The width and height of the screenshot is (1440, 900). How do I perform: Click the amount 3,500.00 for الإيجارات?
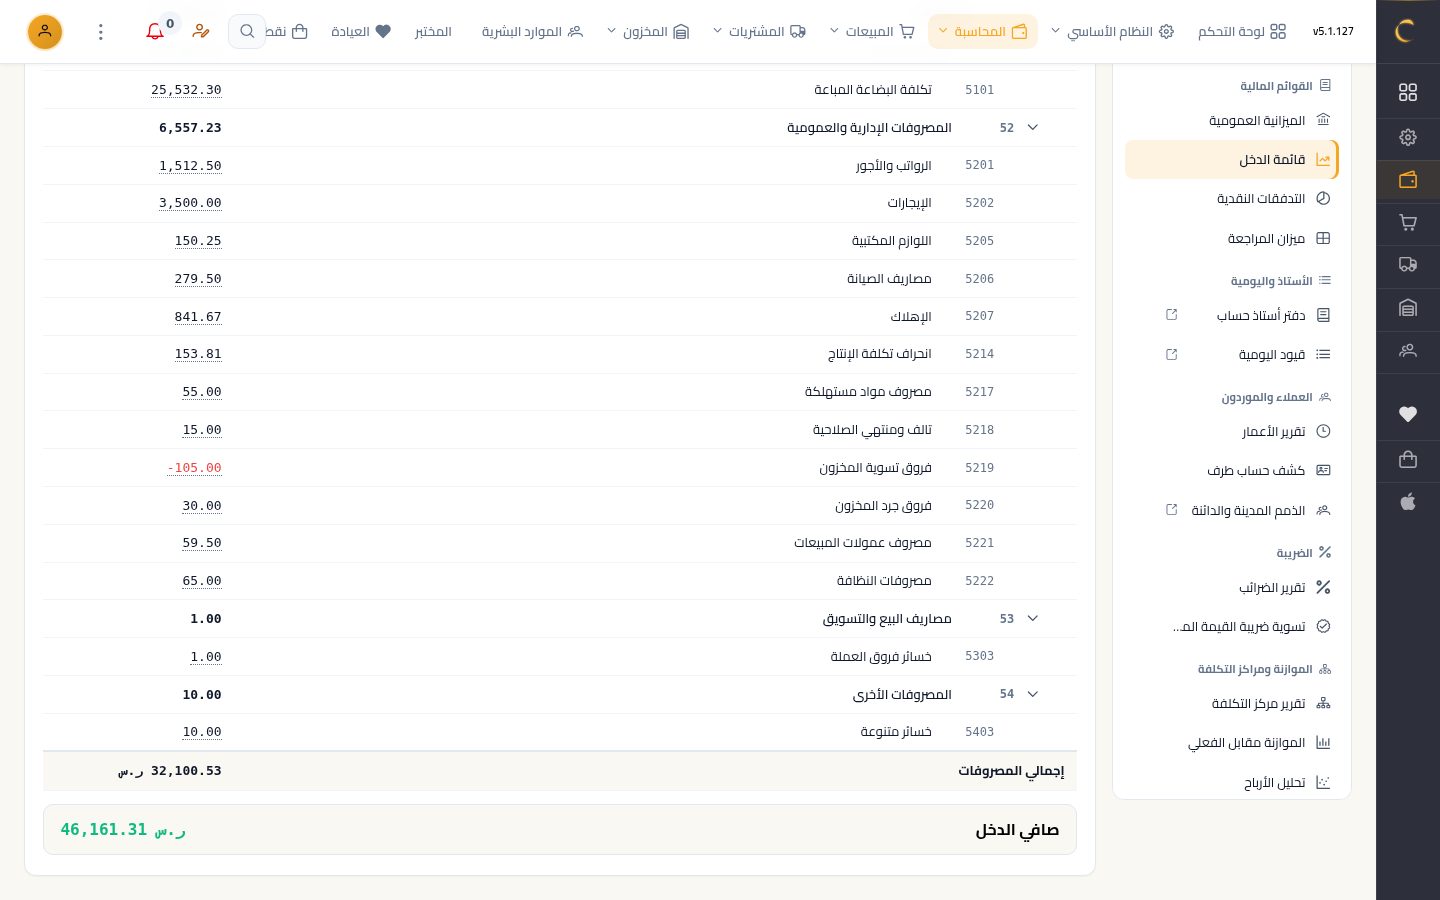point(190,203)
